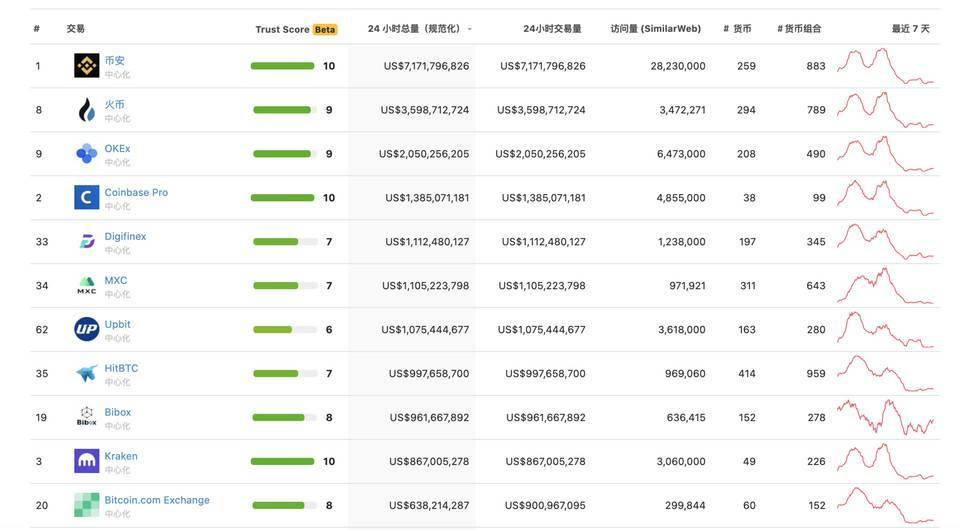
Task: Select Kraken trust score value 10
Action: click(329, 461)
